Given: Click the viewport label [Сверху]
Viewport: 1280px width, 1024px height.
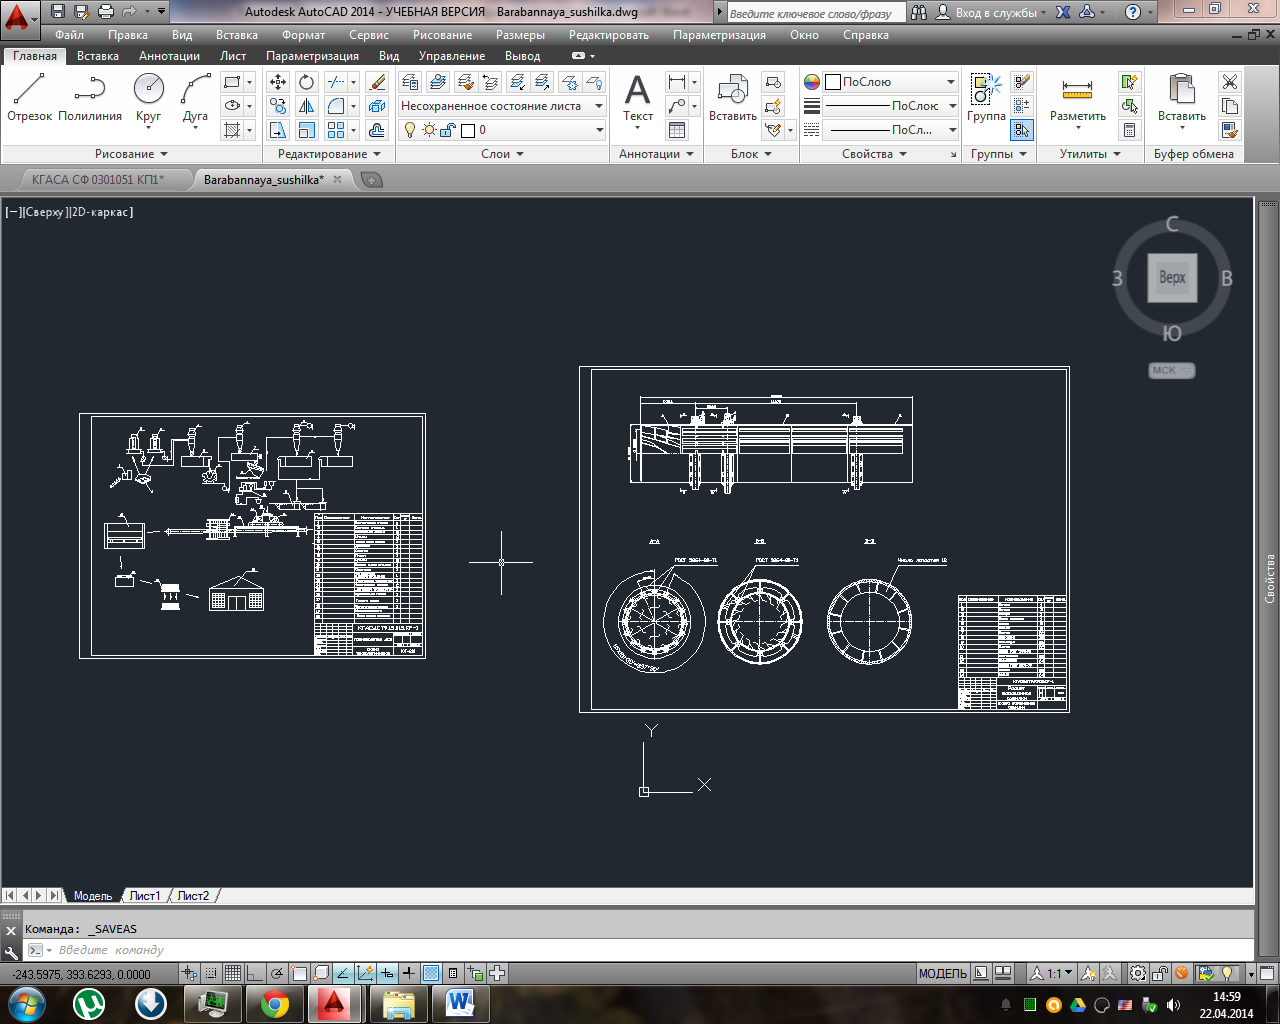Looking at the screenshot, I should (x=45, y=212).
